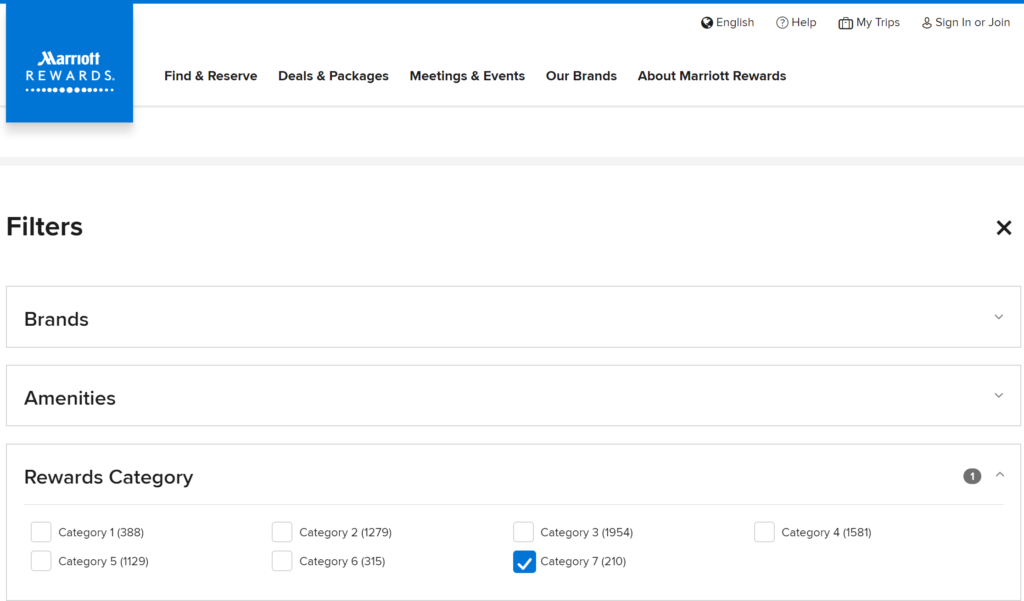Viewport: 1024px width, 601px height.
Task: Open Meetings & Events
Action: pos(467,76)
